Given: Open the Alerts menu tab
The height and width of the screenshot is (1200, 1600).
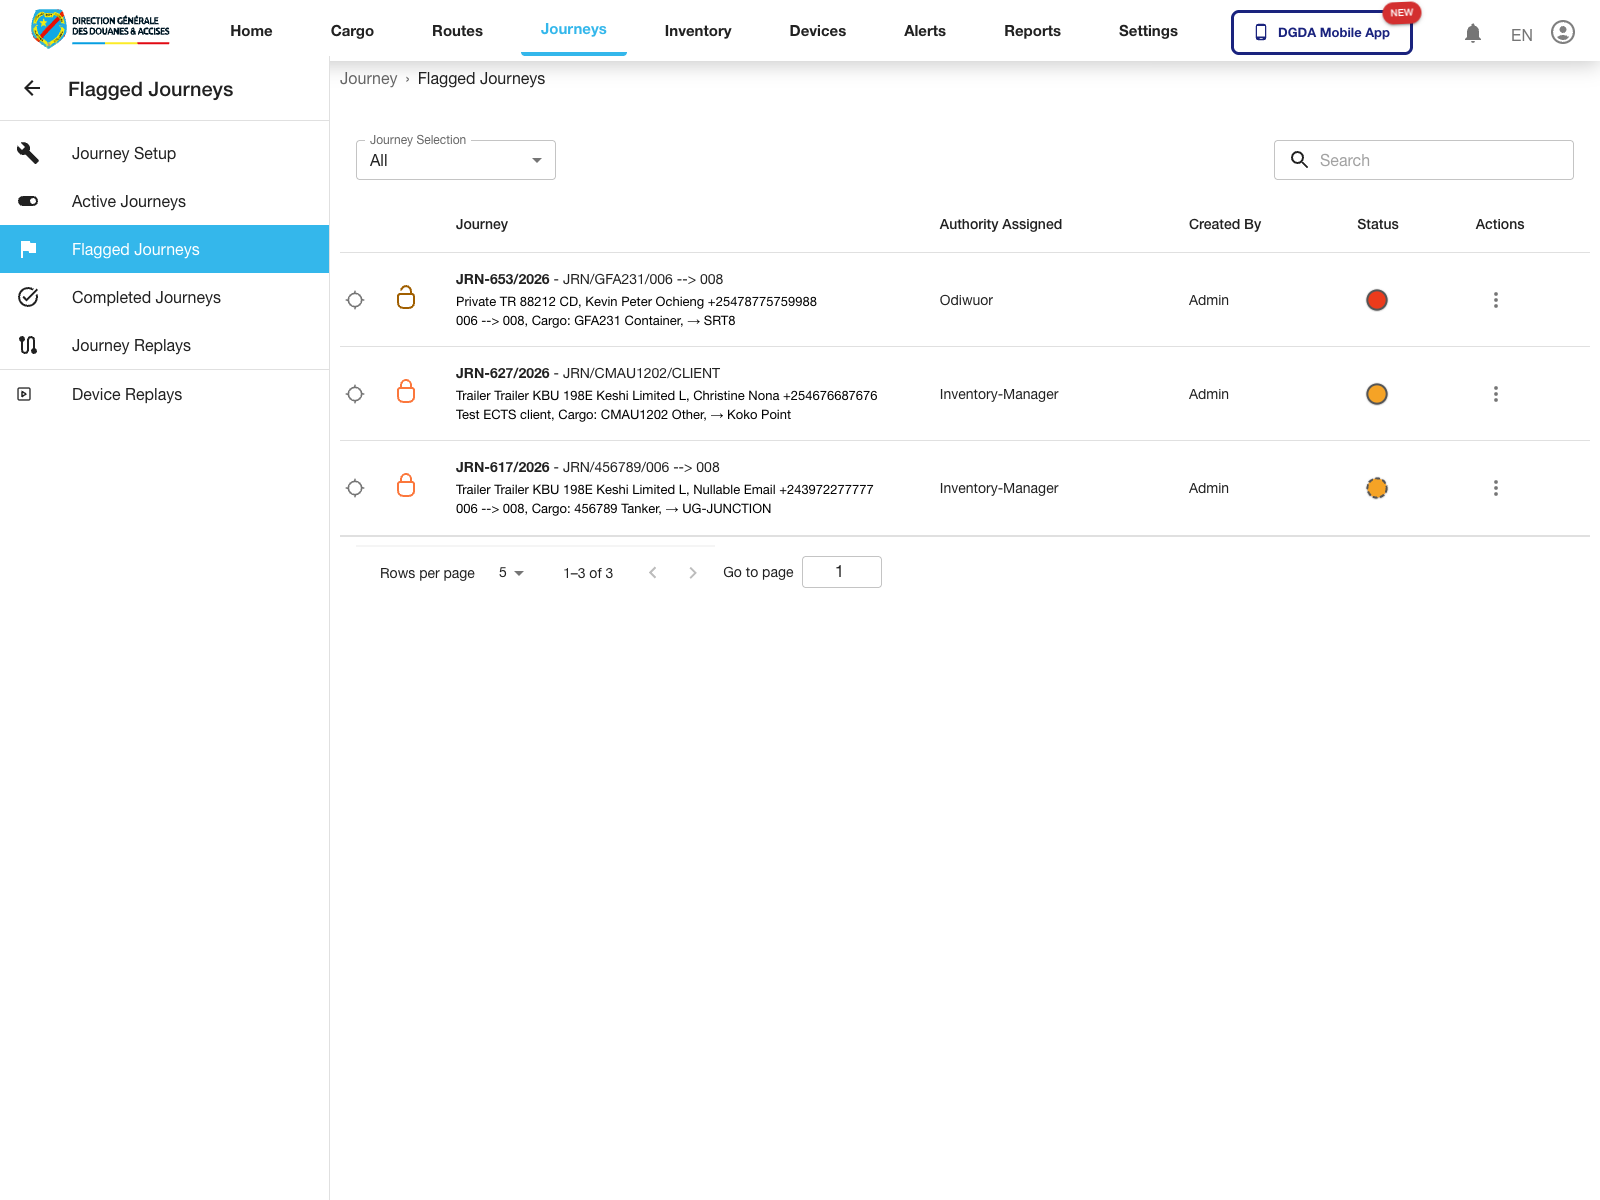Looking at the screenshot, I should 924,31.
